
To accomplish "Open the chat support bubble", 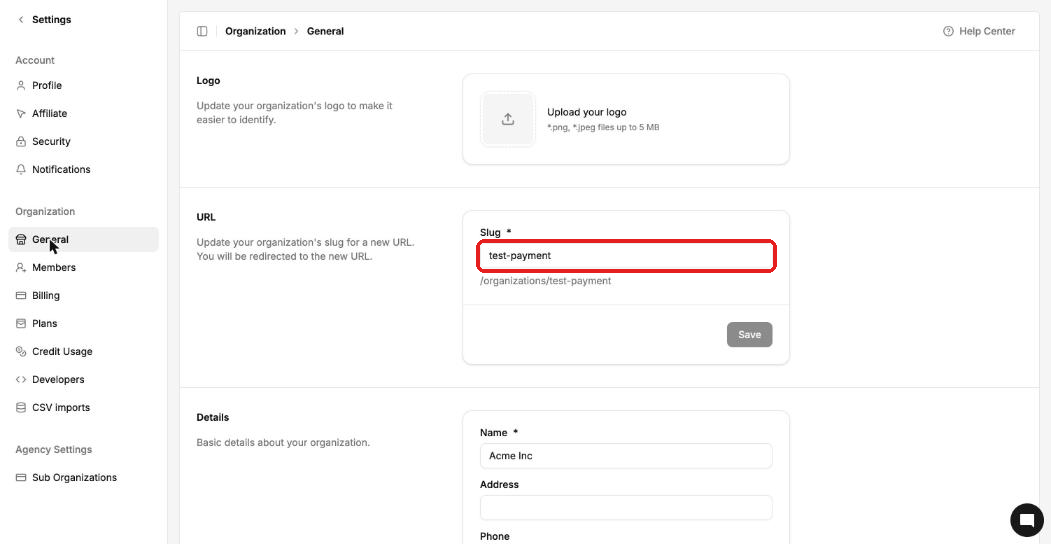I will (1027, 521).
